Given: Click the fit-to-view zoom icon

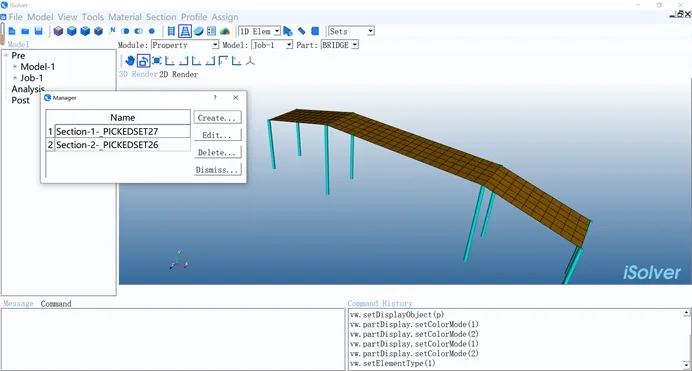Looking at the screenshot, I should point(157,60).
